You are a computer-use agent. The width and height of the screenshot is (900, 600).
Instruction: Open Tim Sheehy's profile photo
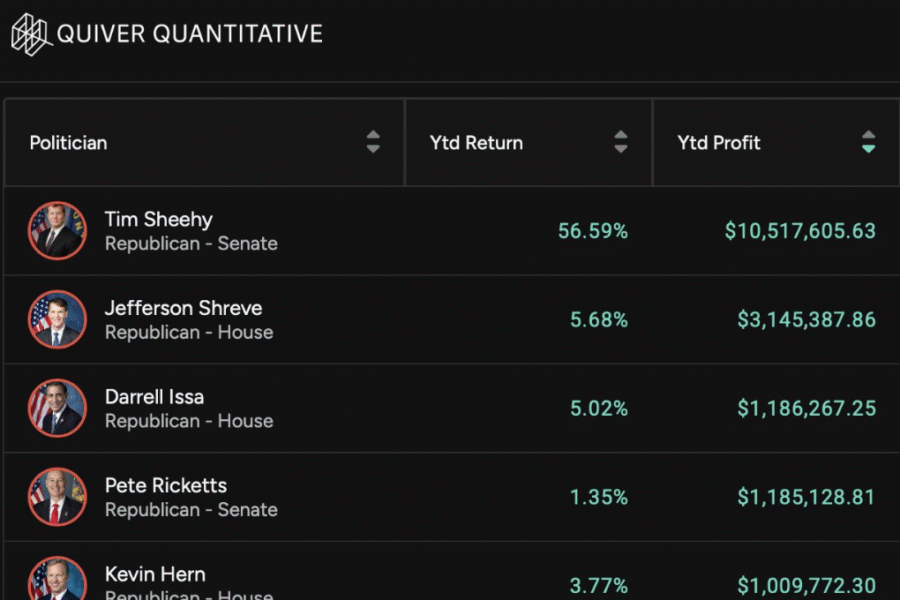[57, 231]
